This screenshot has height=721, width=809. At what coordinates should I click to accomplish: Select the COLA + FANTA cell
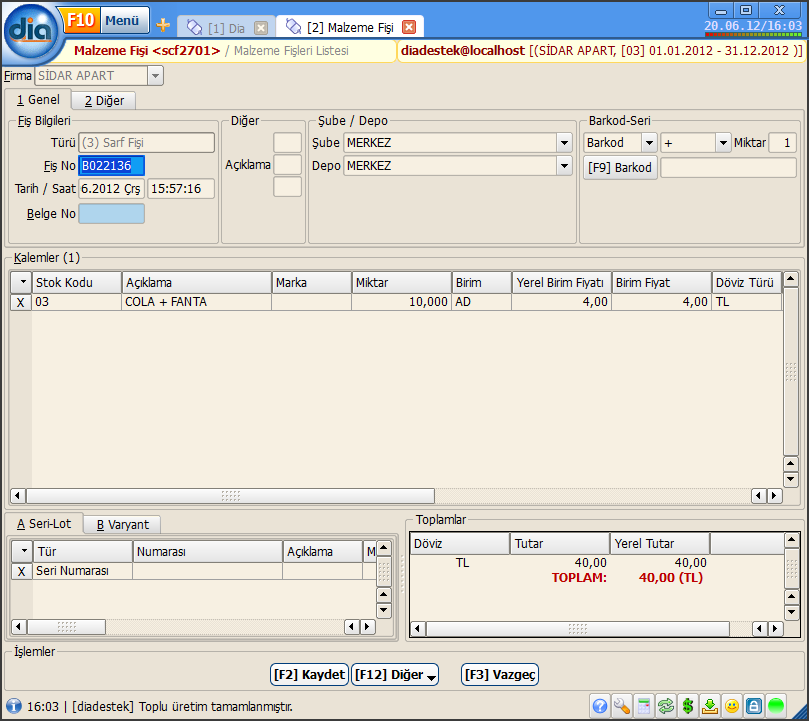click(x=197, y=302)
